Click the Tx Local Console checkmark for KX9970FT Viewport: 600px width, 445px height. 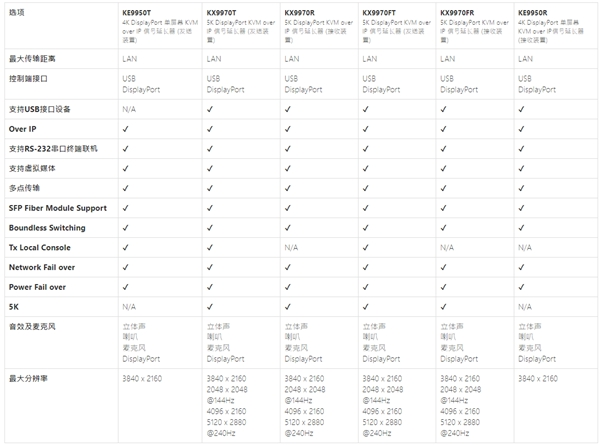(366, 247)
